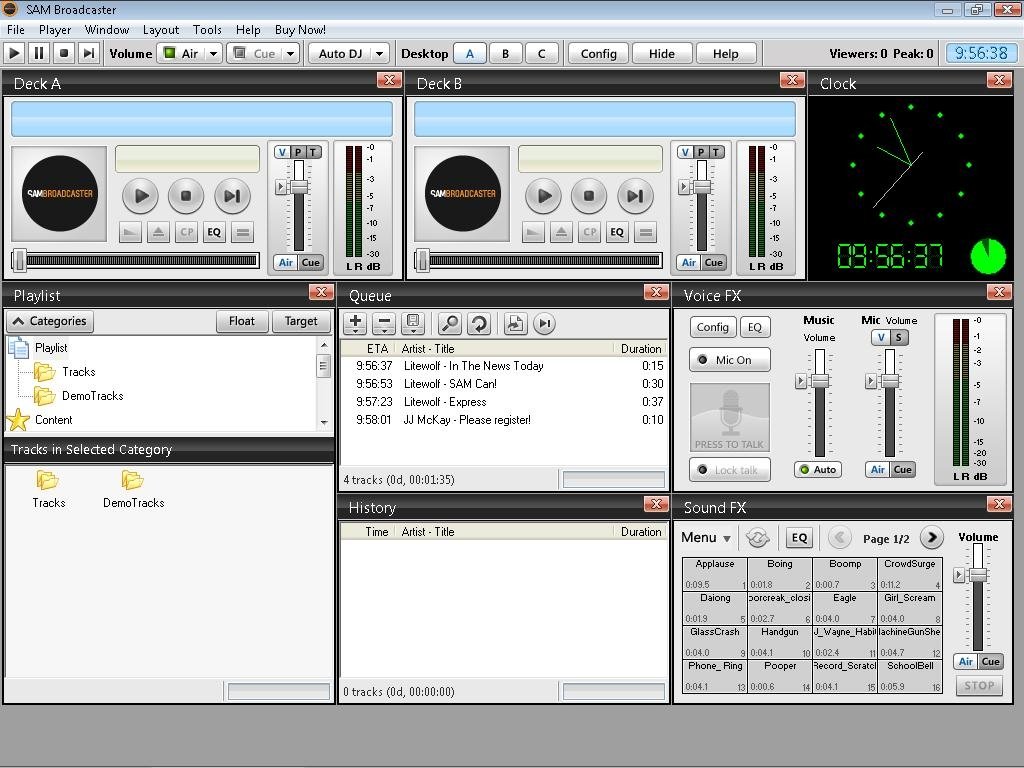Open the EQ on Deck B
Screen dimensions: 1024x768
pos(616,232)
